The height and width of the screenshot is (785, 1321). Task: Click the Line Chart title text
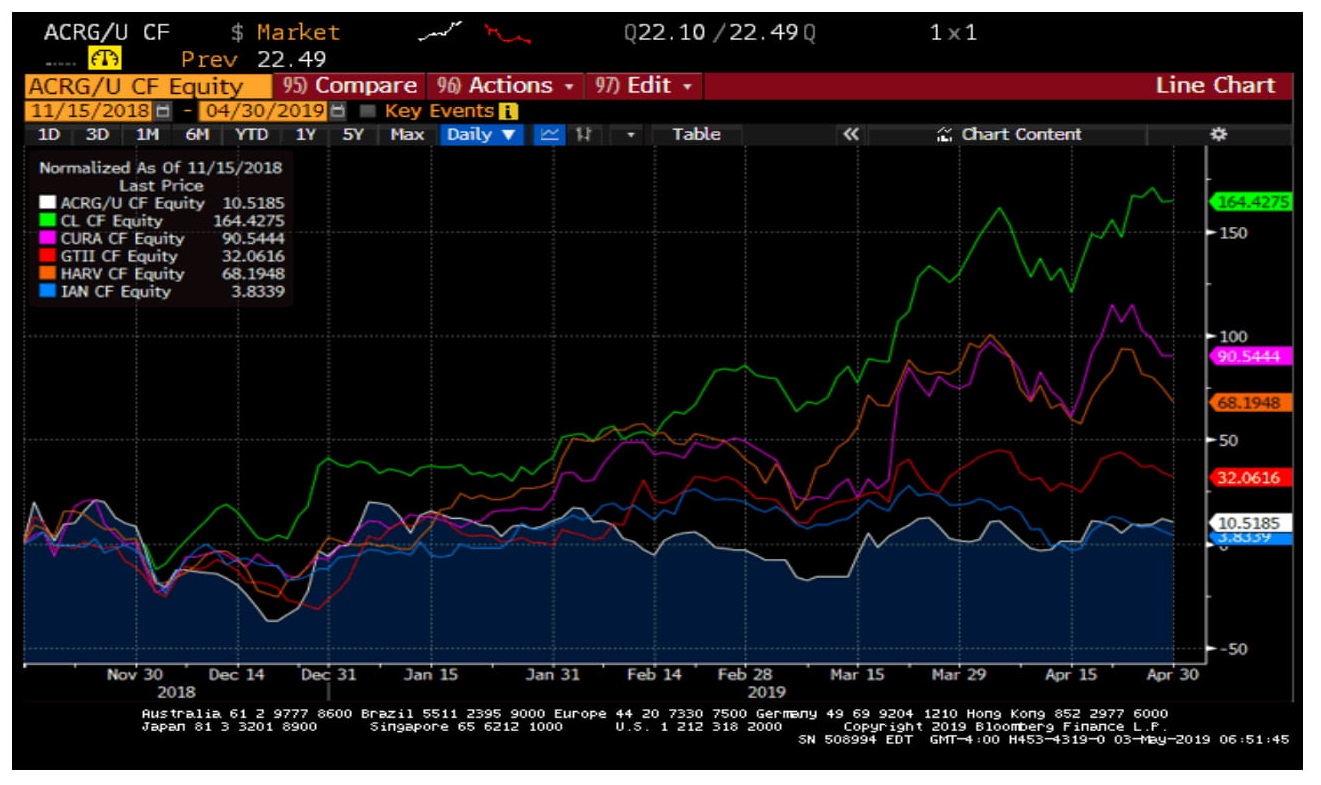tap(1215, 86)
